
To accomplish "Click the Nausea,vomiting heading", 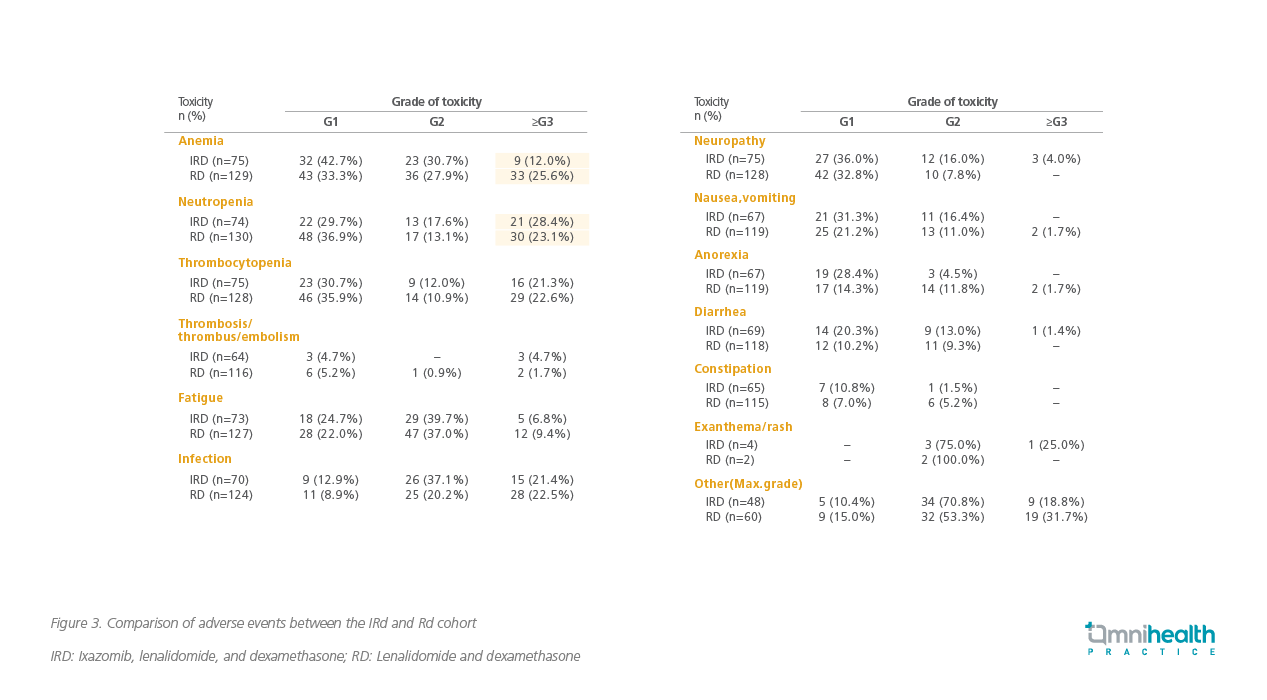I will click(744, 198).
